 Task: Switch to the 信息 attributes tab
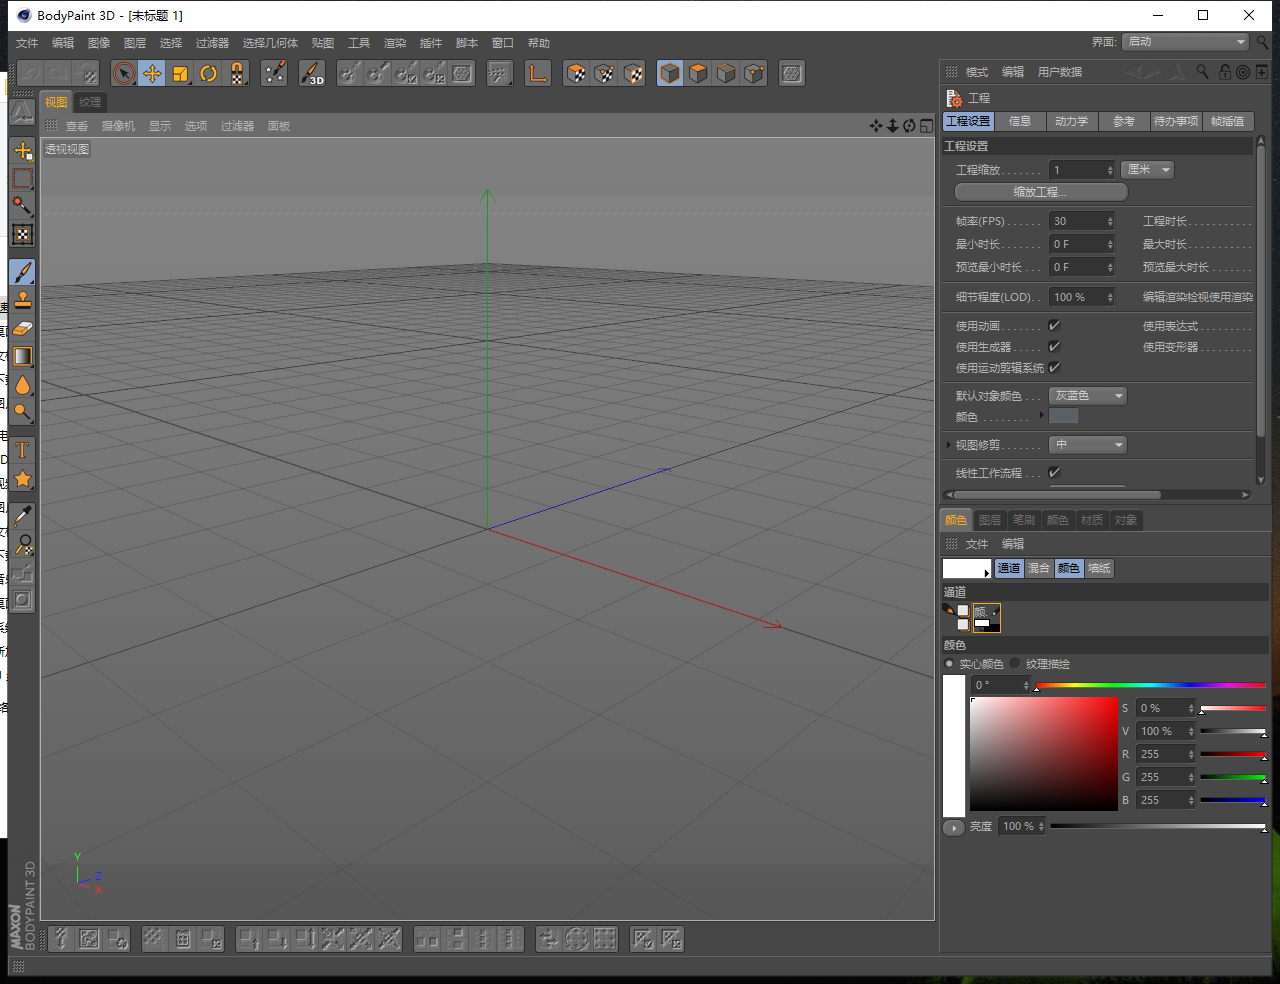[1020, 121]
